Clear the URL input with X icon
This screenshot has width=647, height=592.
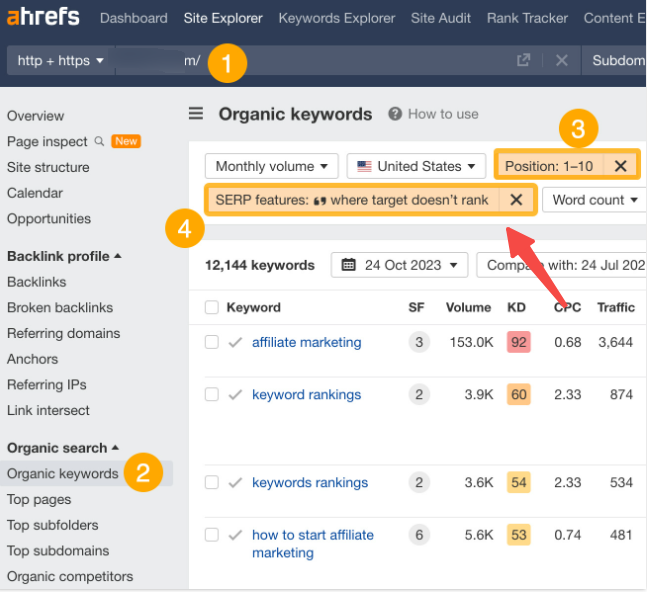point(562,60)
